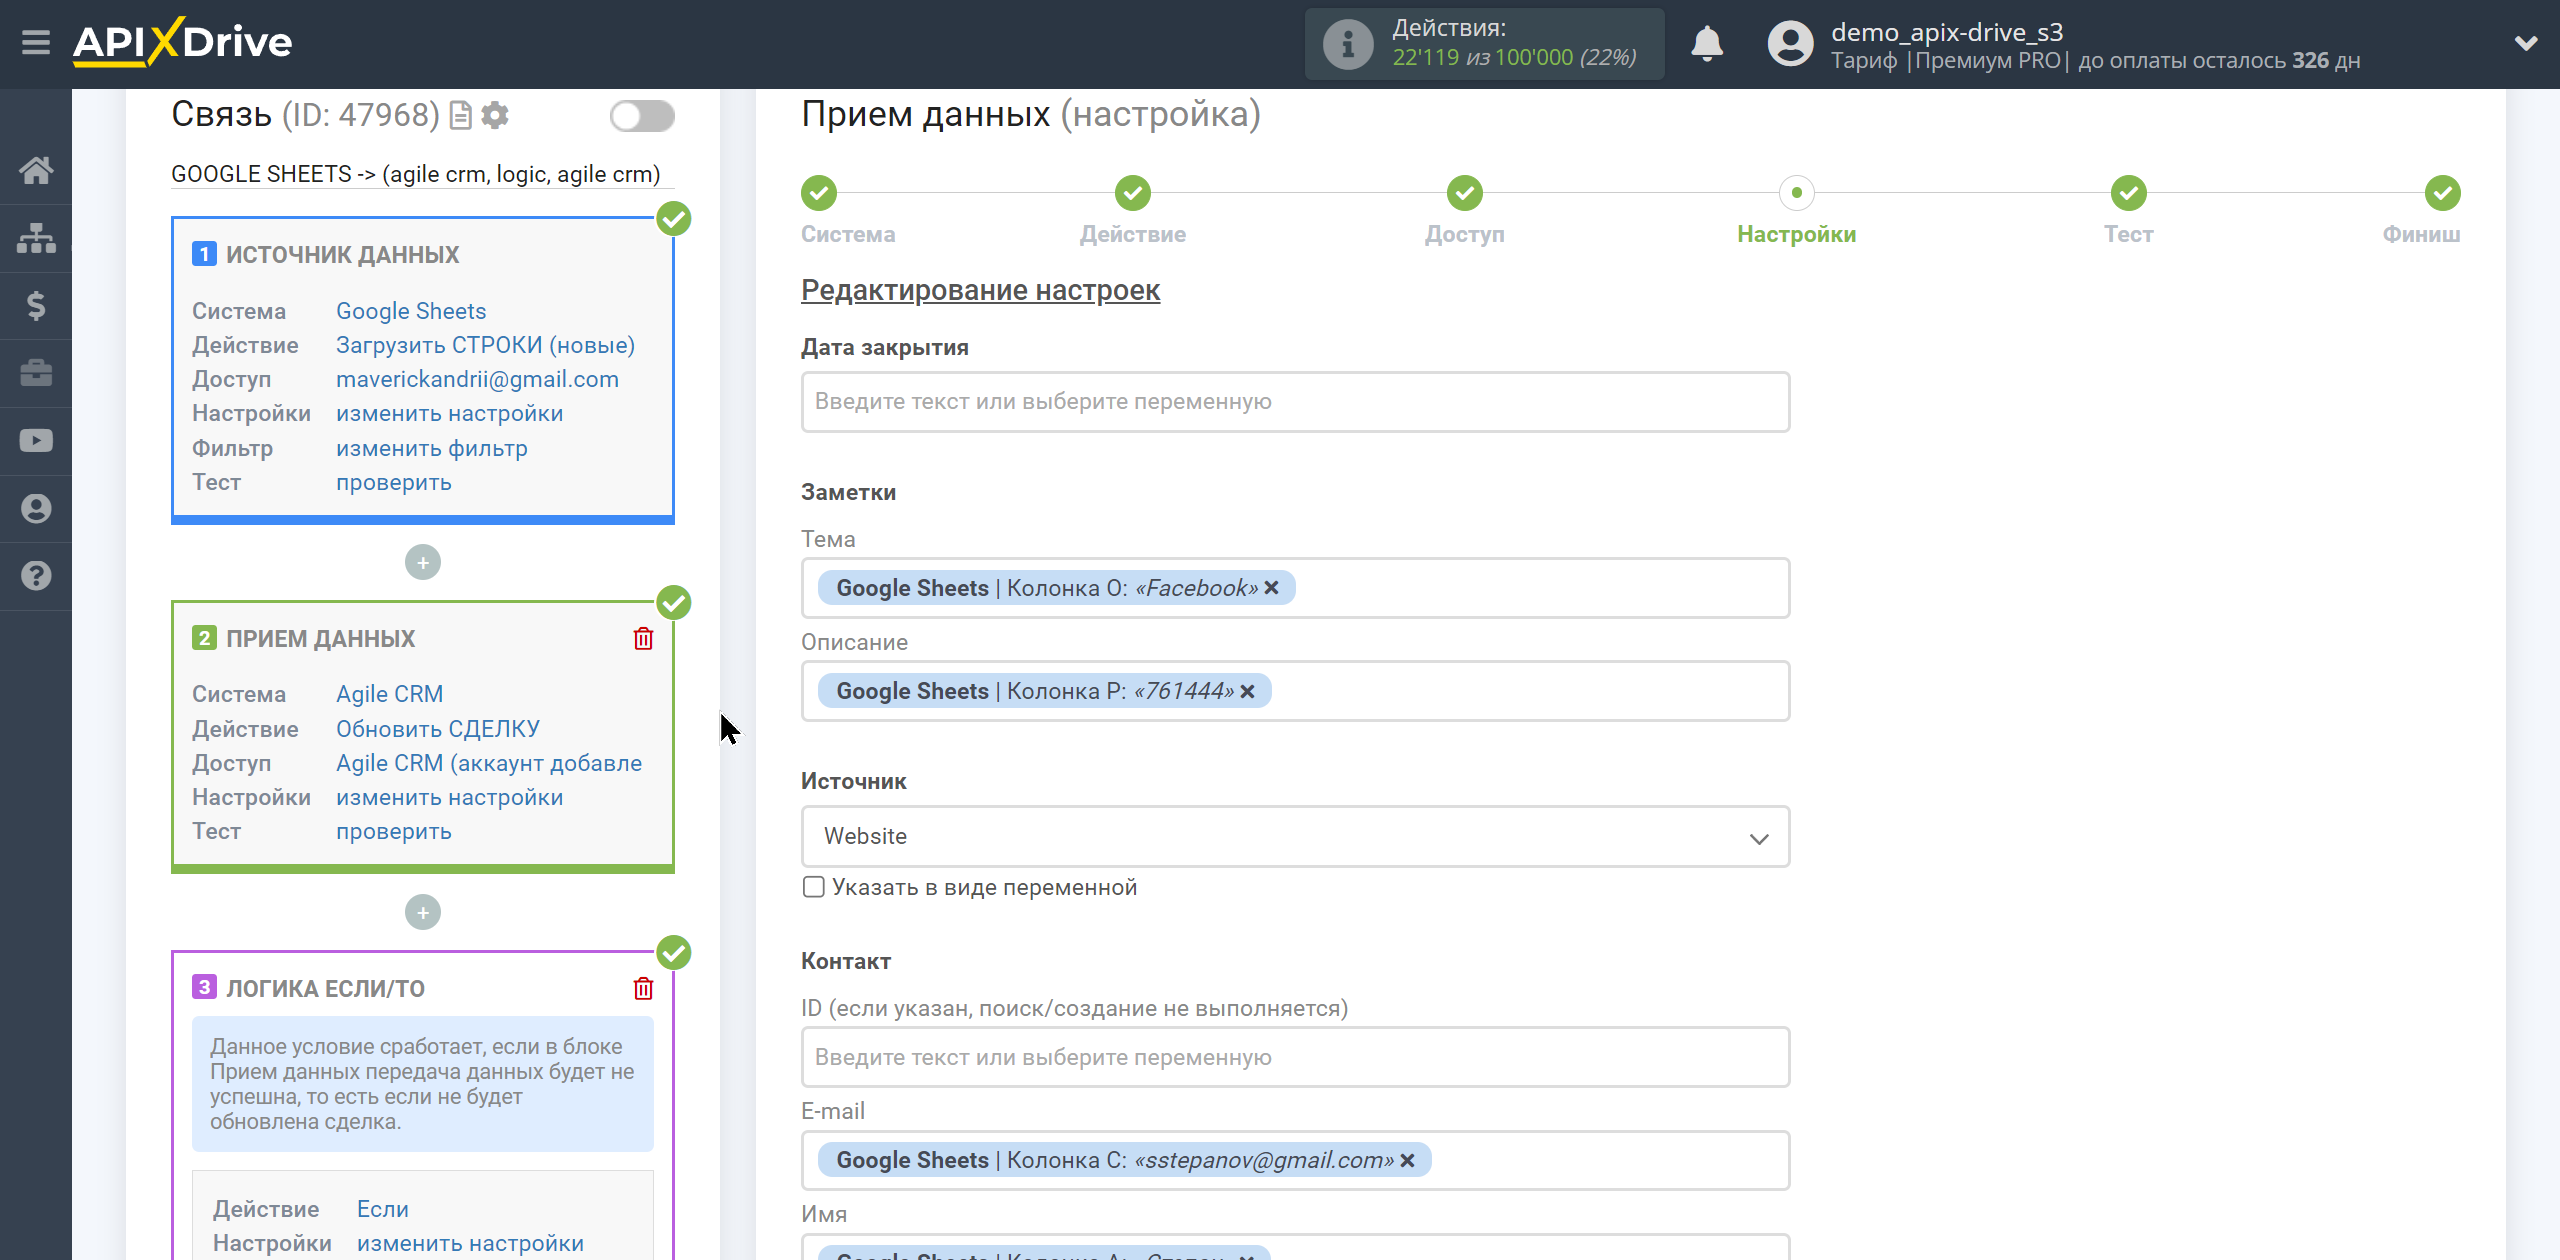This screenshot has width=2560, height=1260.
Task: Open connections sitemap icon in sidebar
Action: click(x=36, y=238)
